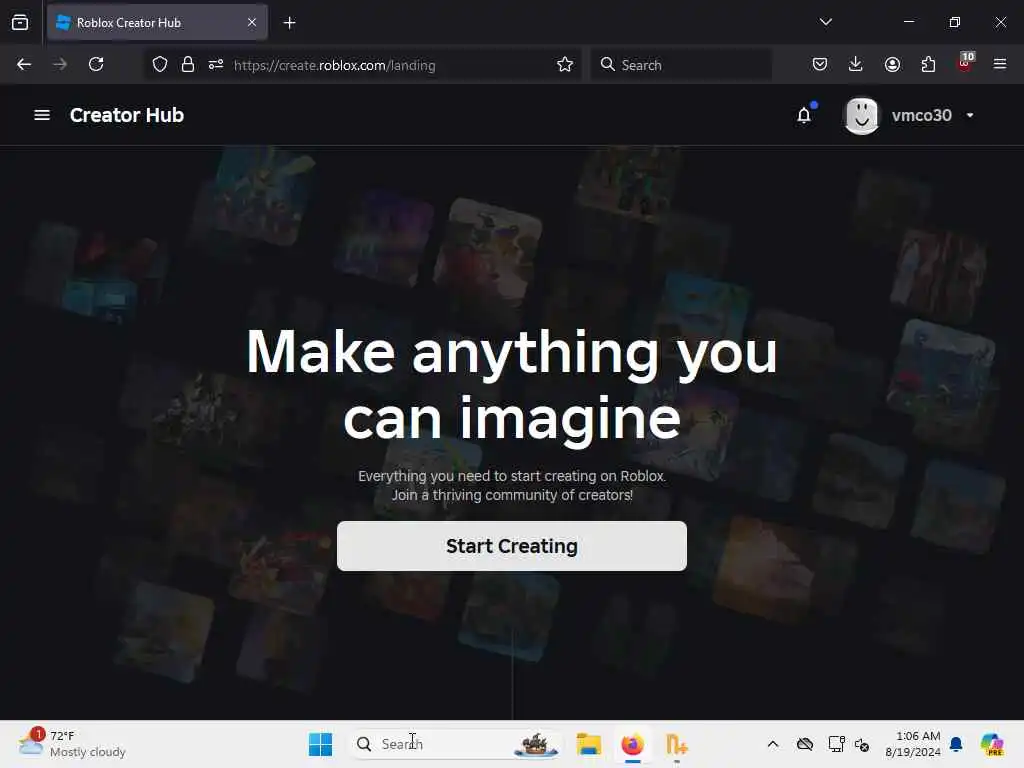Select the Roblox Creator Hub tab
This screenshot has height=768, width=1024.
click(157, 23)
